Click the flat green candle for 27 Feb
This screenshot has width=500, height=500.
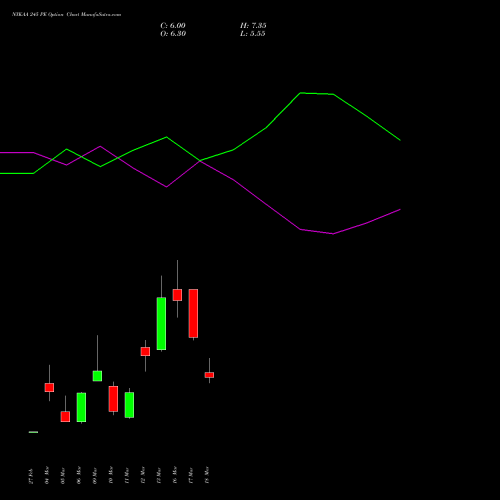(x=33, y=432)
